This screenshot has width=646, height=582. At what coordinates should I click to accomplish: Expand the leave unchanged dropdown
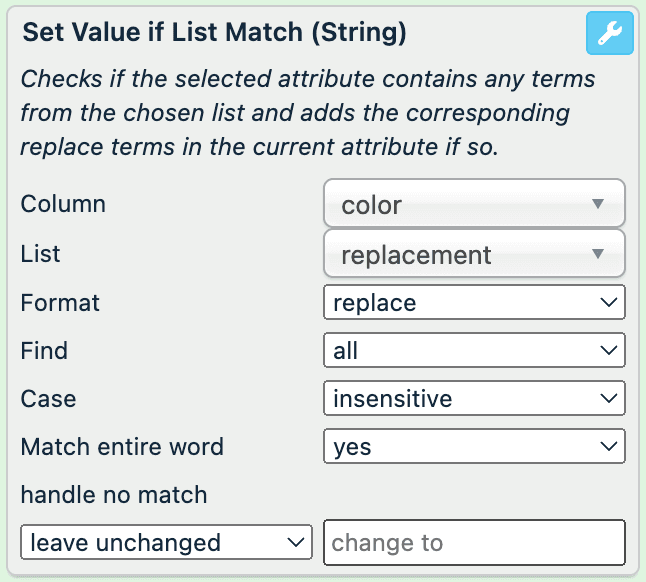coord(166,543)
